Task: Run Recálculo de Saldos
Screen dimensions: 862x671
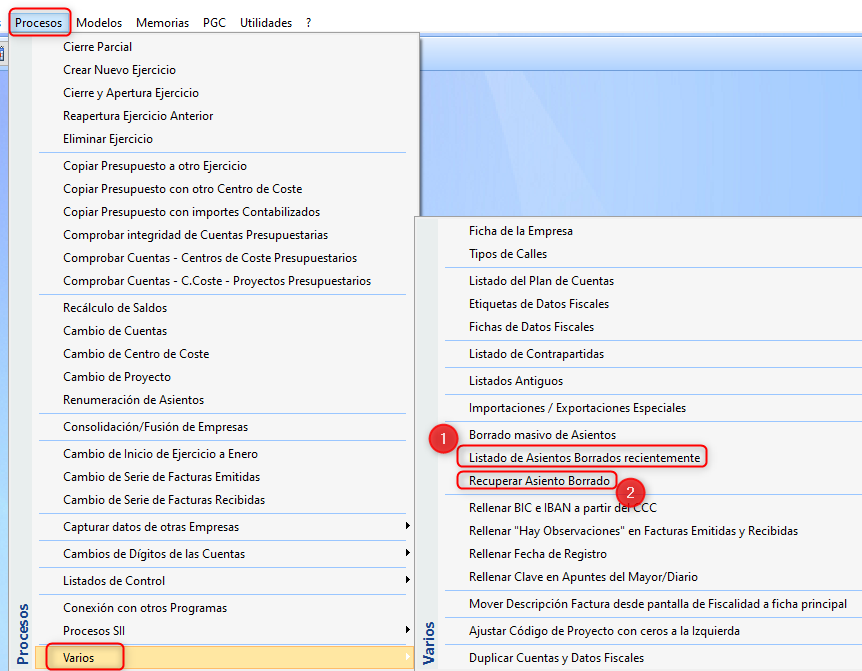Action: click(x=115, y=308)
